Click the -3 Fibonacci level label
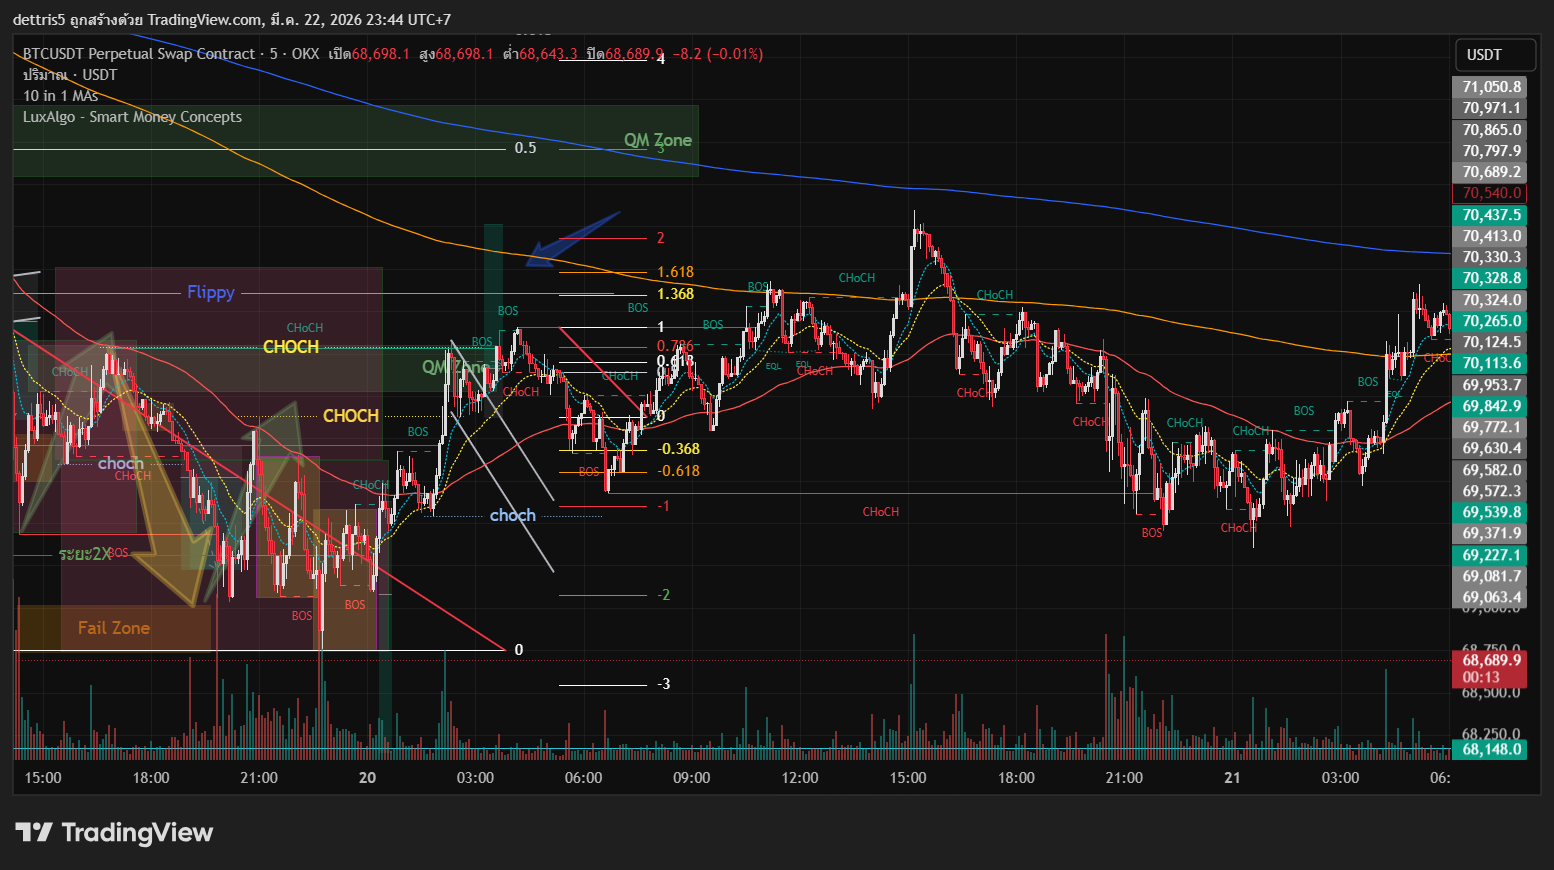The image size is (1554, 870). point(664,684)
